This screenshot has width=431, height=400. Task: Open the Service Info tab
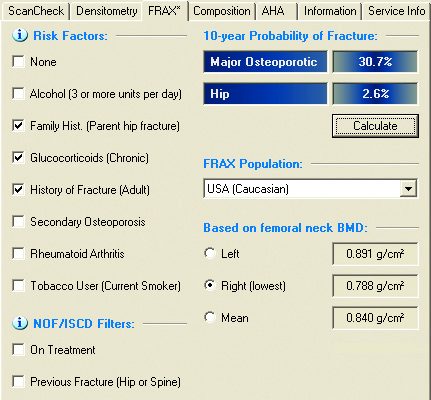click(396, 11)
